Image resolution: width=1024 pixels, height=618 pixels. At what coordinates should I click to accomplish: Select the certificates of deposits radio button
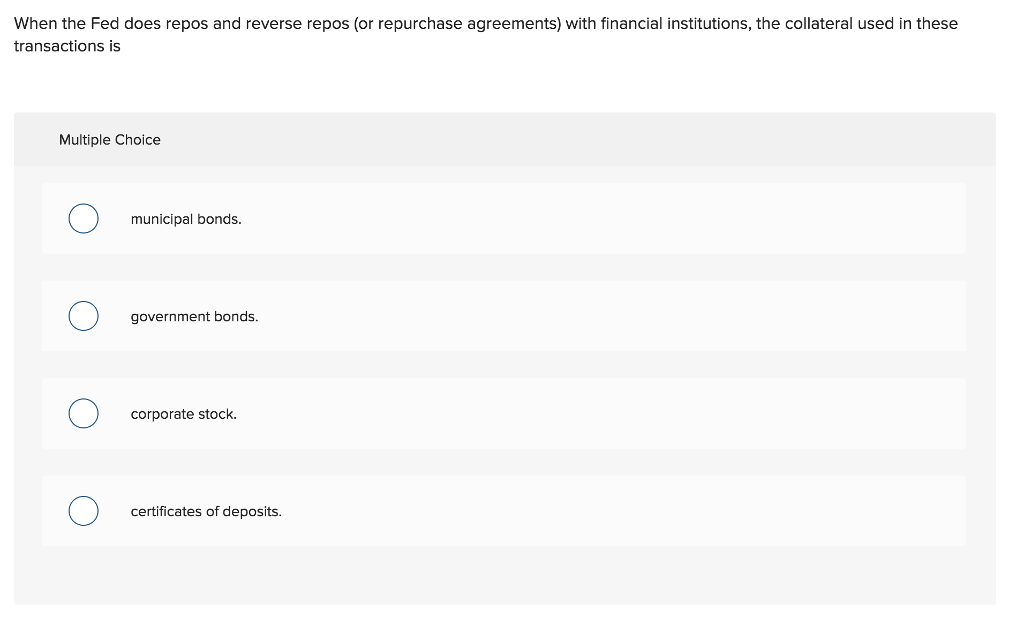coord(83,510)
